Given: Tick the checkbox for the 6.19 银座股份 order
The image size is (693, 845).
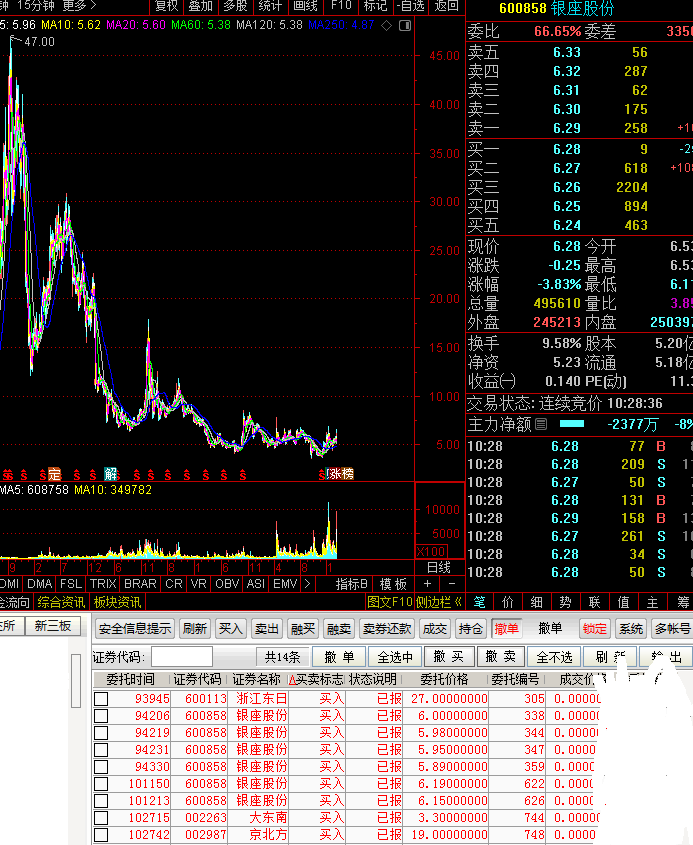Looking at the screenshot, I should click(x=101, y=784).
